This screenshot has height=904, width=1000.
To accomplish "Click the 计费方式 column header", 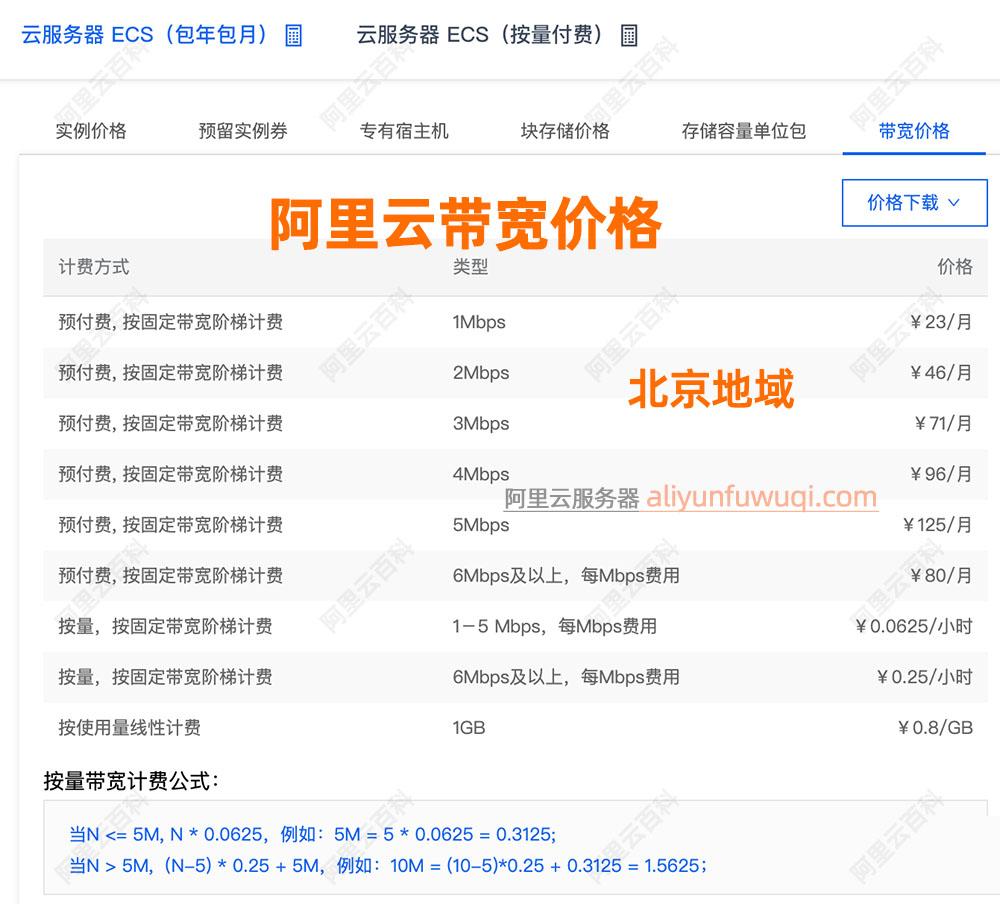I will (94, 267).
